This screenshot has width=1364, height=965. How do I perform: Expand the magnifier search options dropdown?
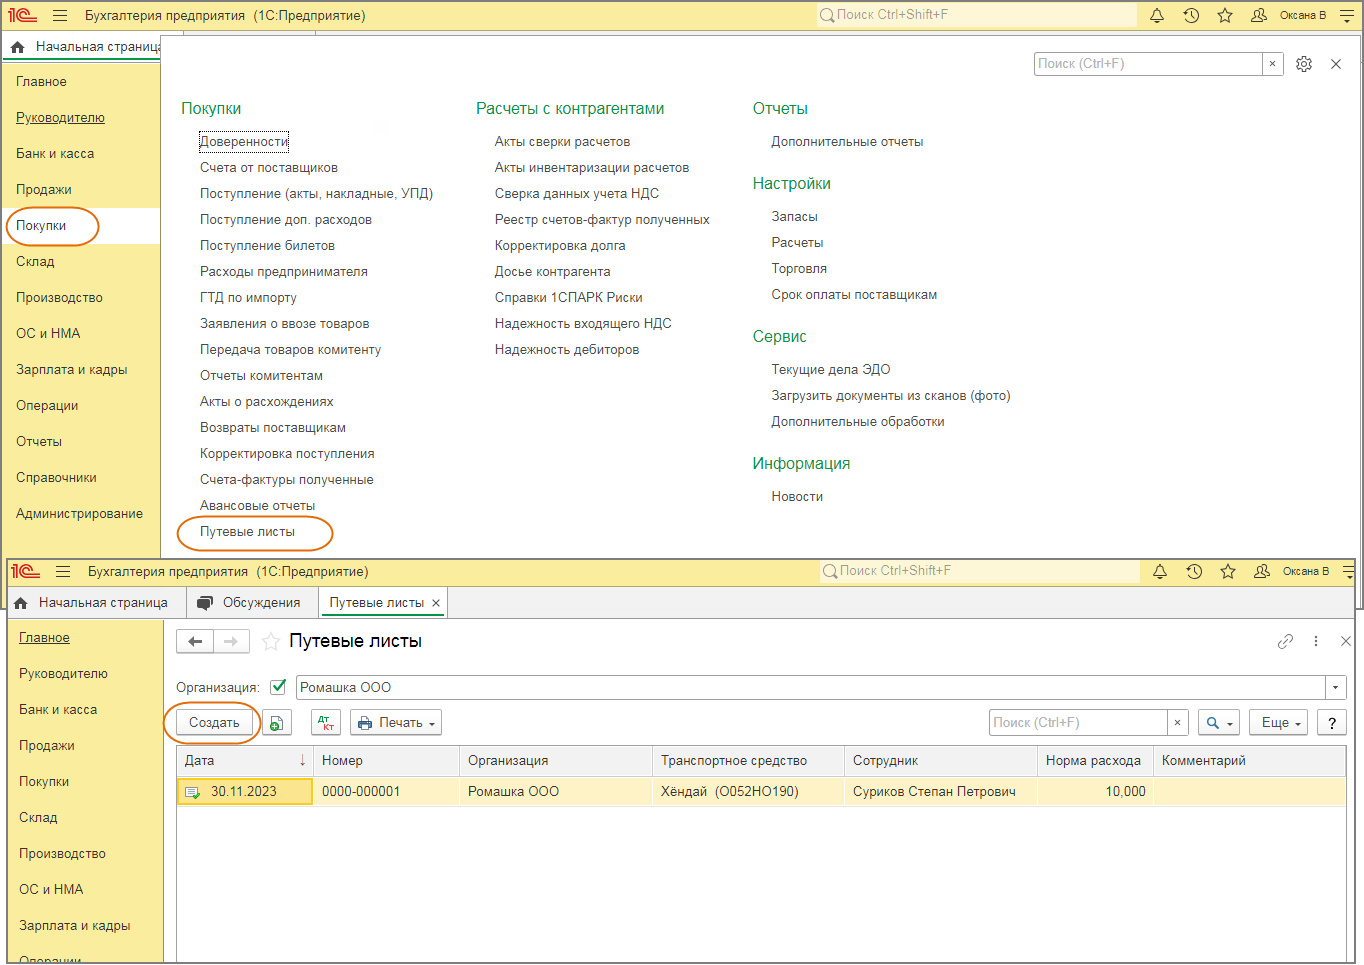(x=1219, y=723)
